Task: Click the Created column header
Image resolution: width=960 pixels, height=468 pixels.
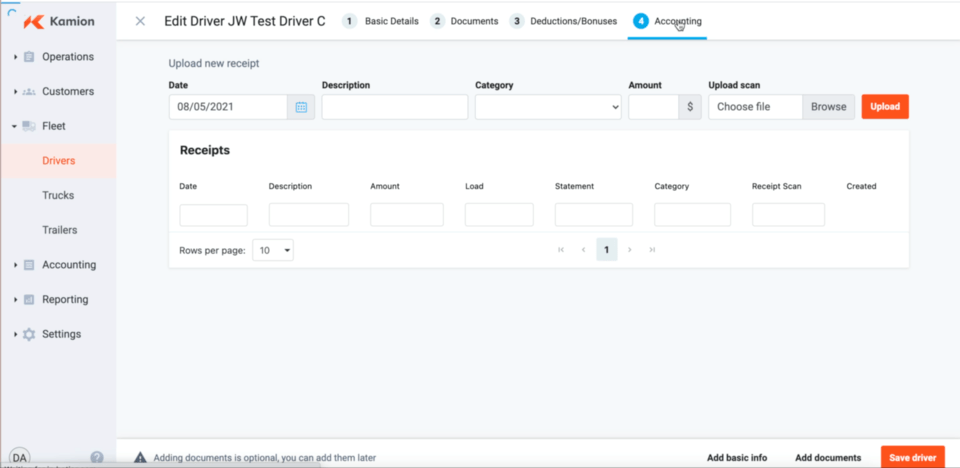Action: (861, 186)
